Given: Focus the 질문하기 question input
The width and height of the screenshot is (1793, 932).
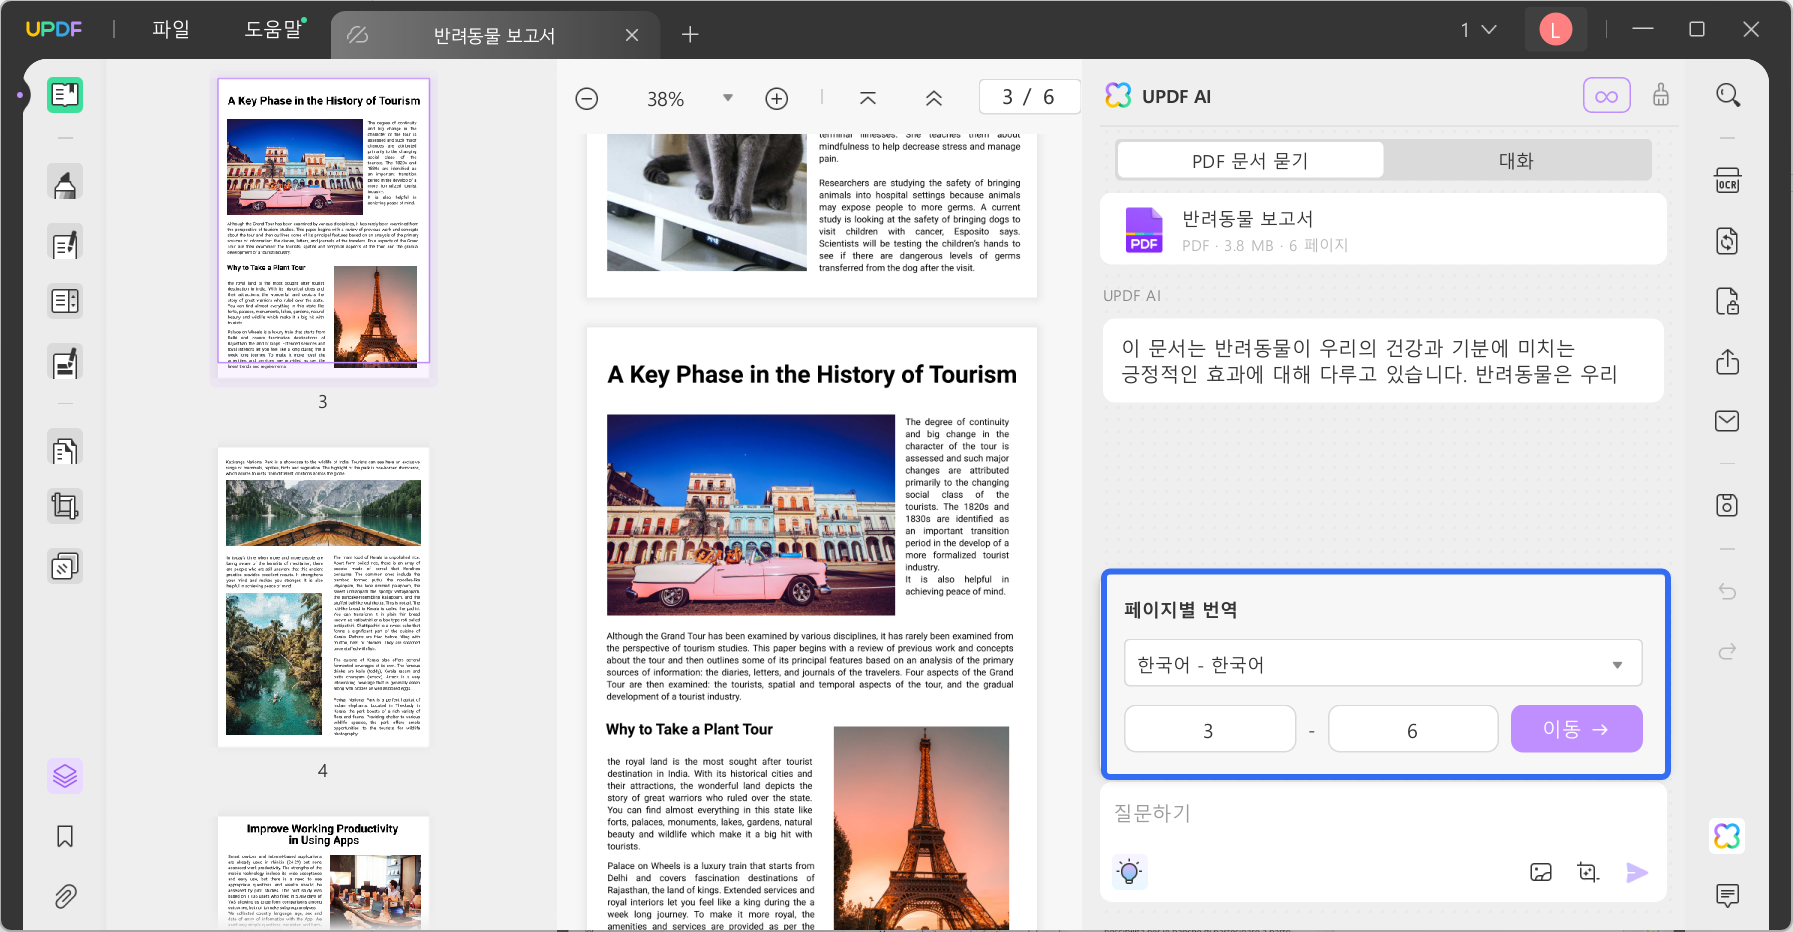Looking at the screenshot, I should coord(1382,813).
